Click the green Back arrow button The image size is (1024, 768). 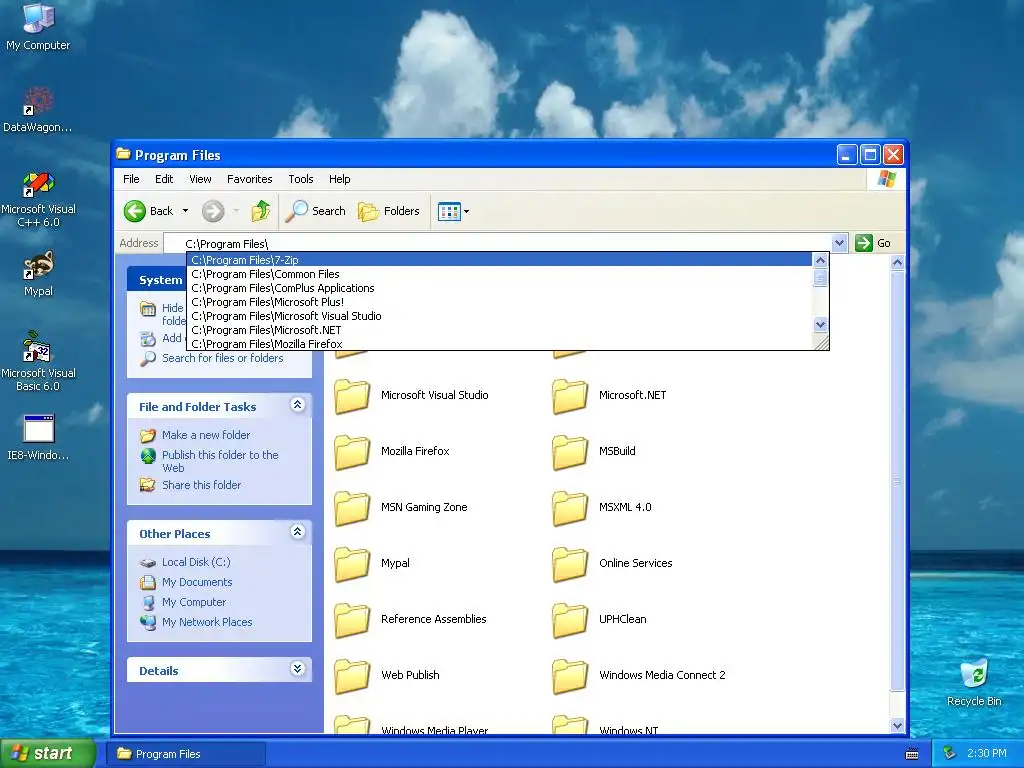click(x=135, y=211)
